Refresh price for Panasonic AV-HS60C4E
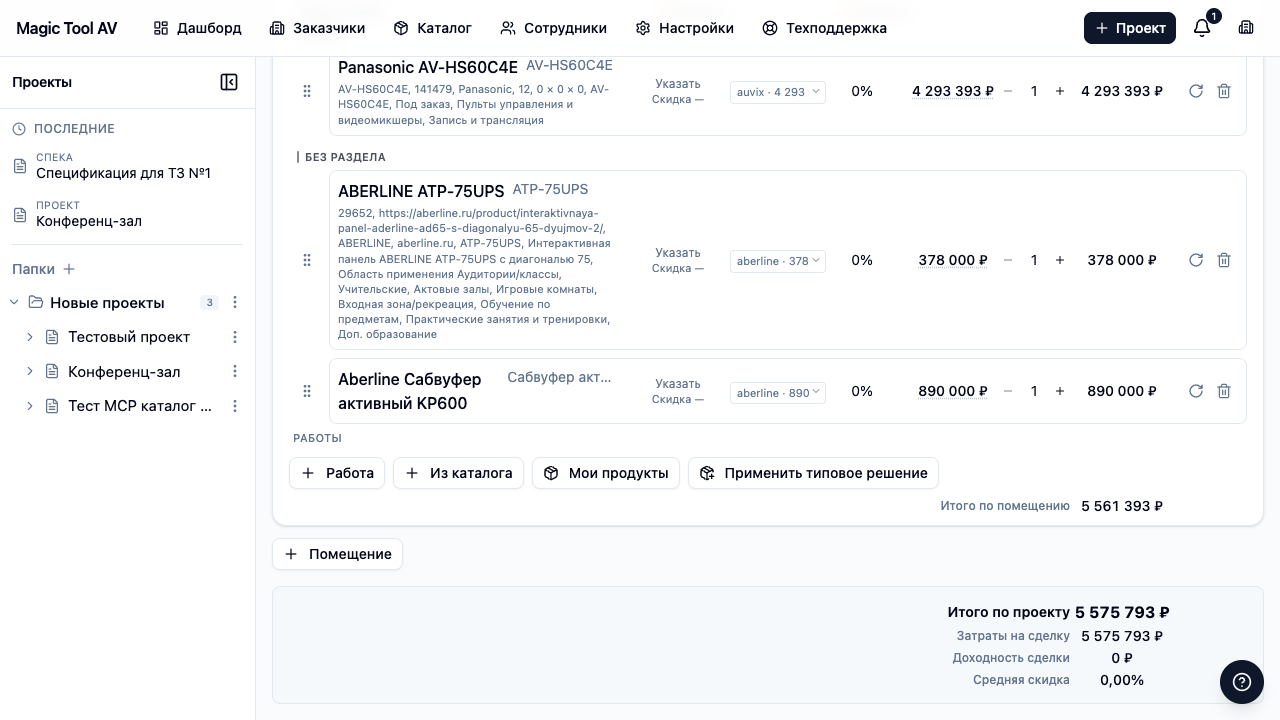The image size is (1280, 720). click(x=1196, y=91)
